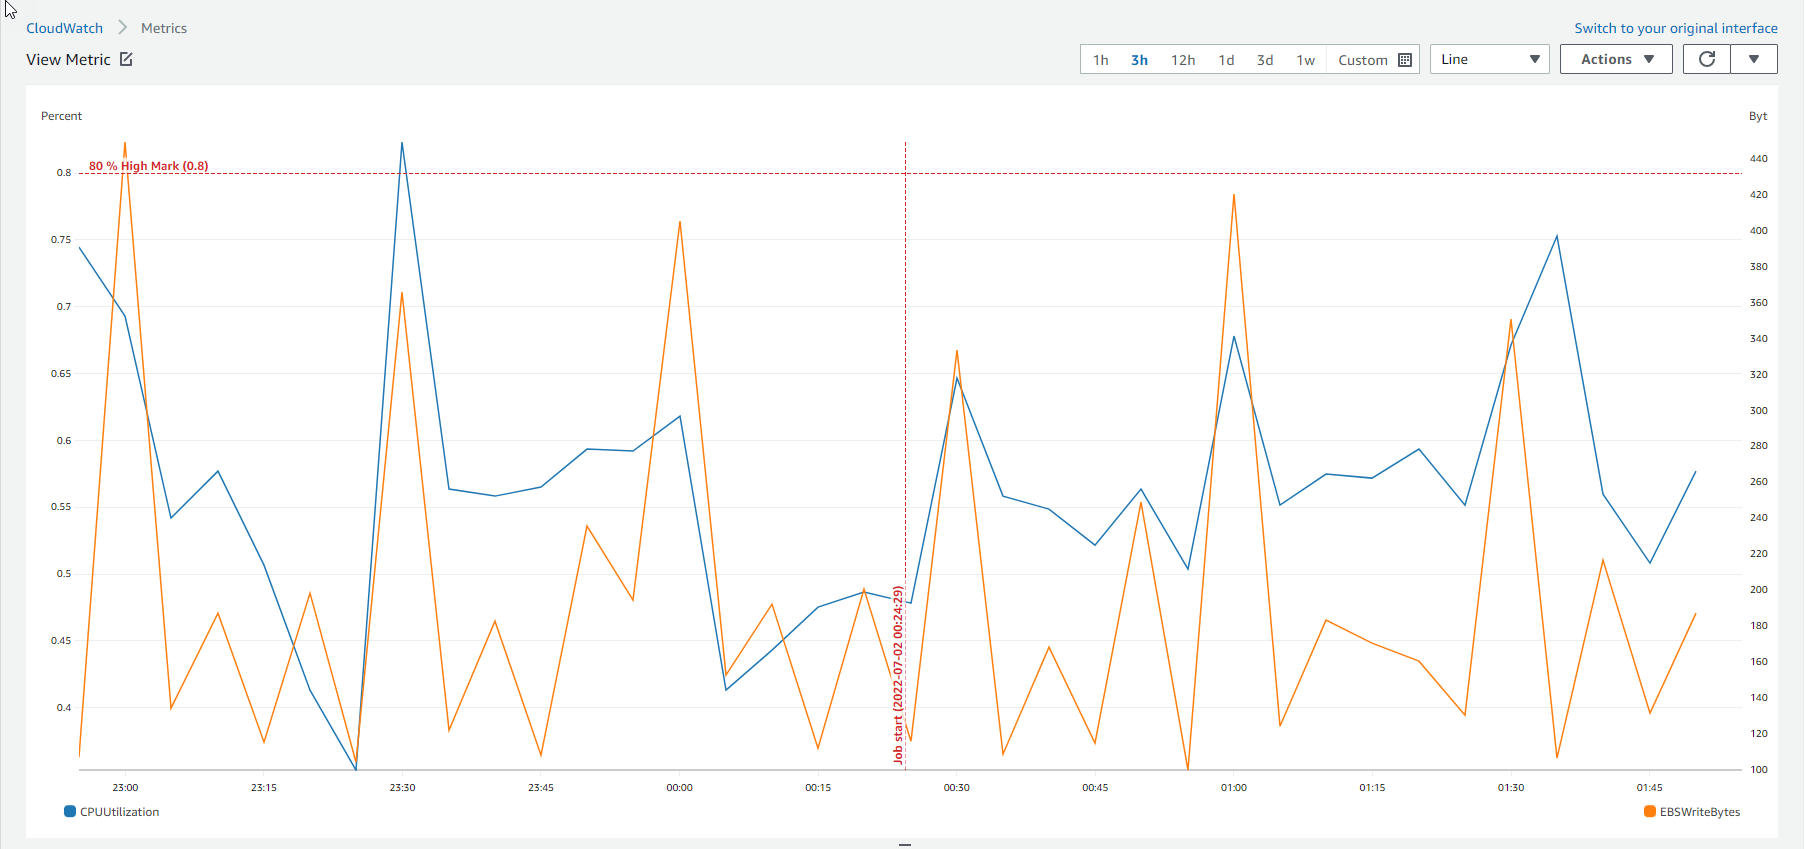1806x849 pixels.
Task: Open the Actions dropdown menu
Action: 1617,59
